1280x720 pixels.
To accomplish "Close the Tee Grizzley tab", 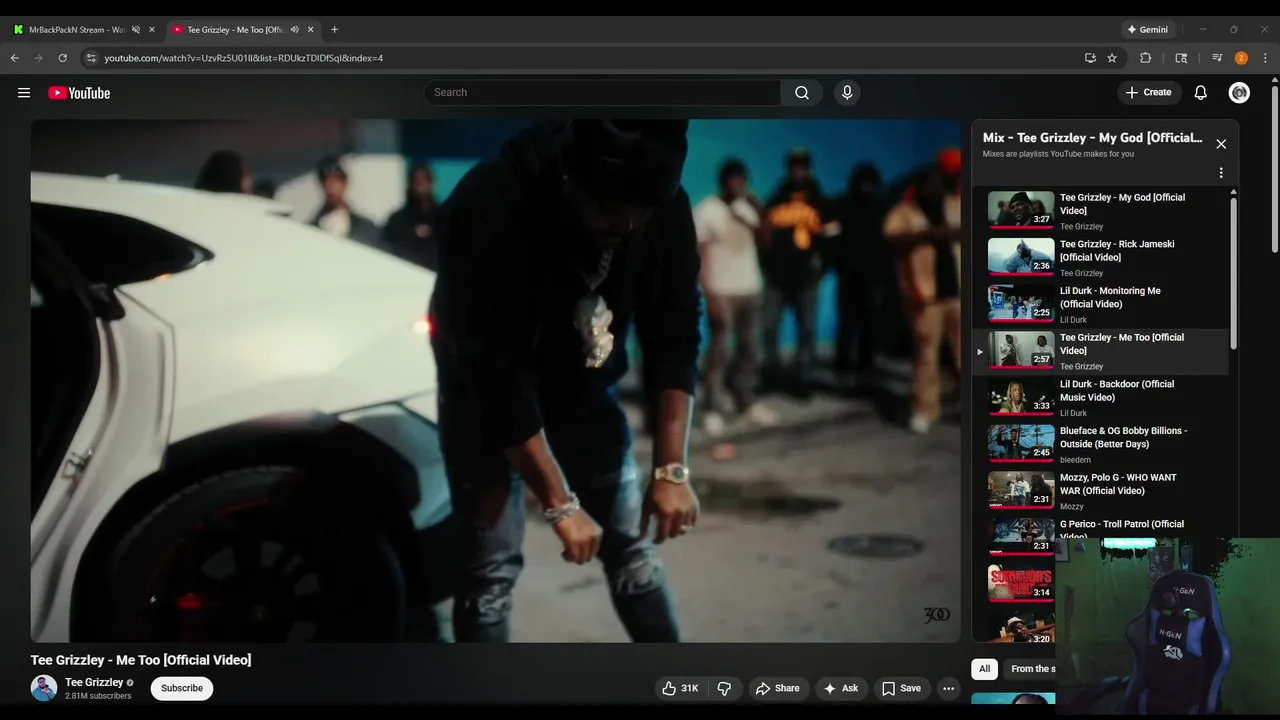I will point(311,30).
